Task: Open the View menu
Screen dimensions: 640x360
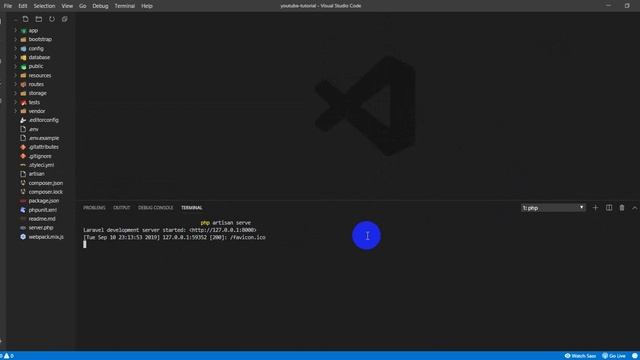Action: (67, 6)
